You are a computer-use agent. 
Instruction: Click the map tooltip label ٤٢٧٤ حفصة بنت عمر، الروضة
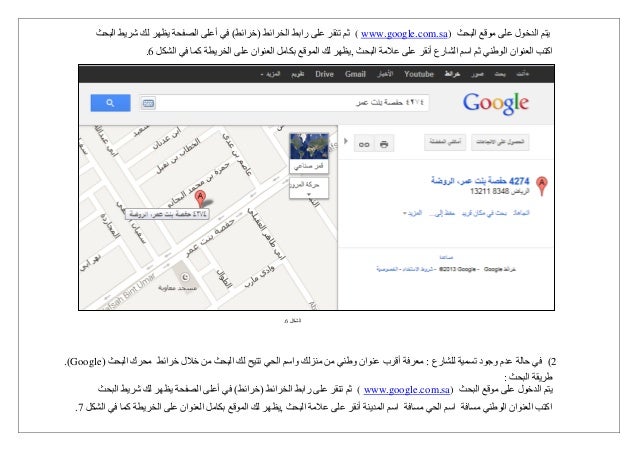tap(167, 214)
